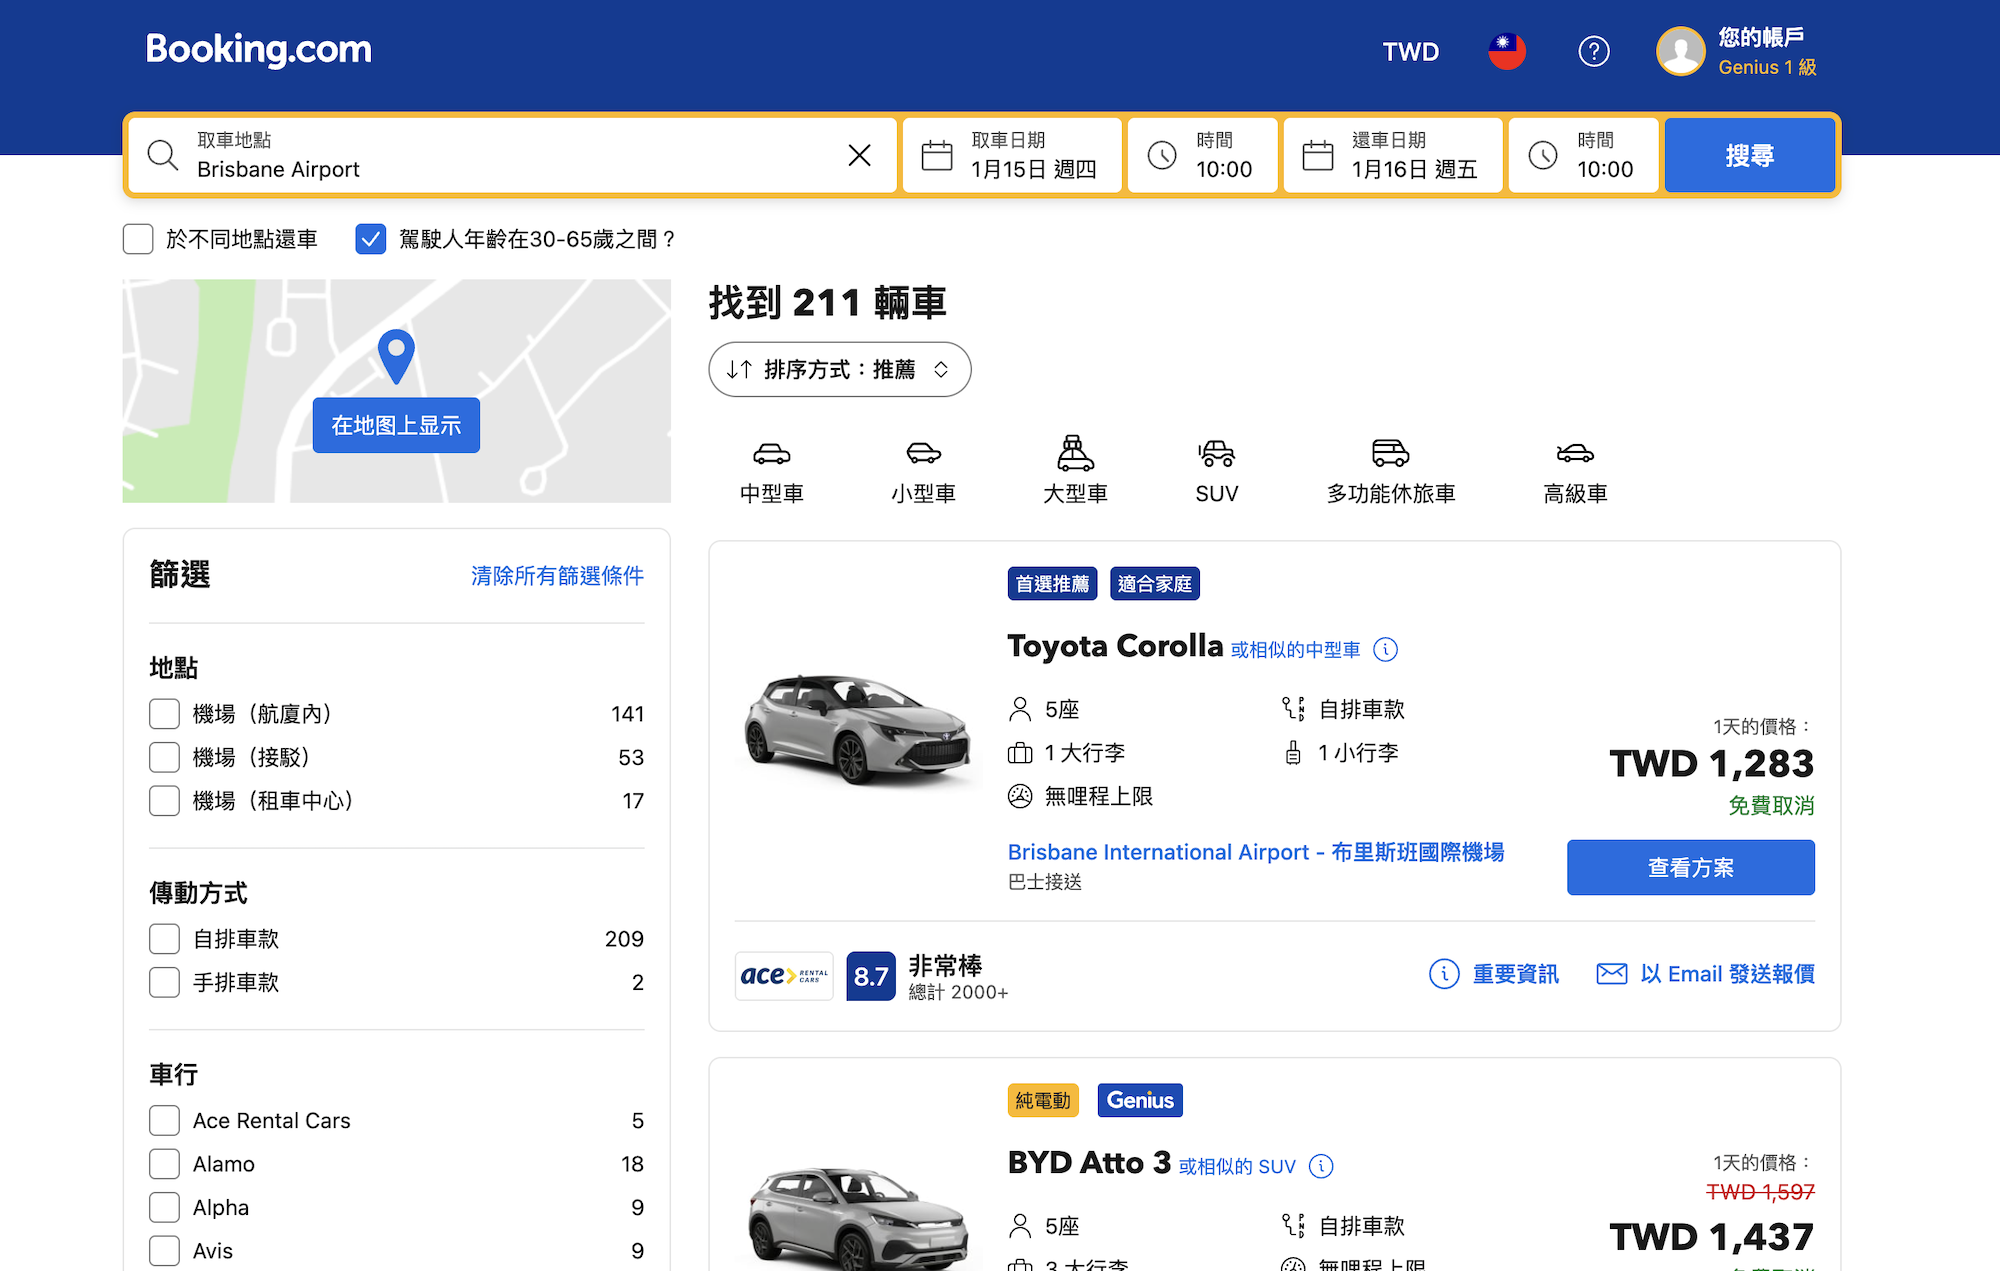This screenshot has height=1271, width=2000.
Task: Click the X to clear Brisbane Airport
Action: pyautogui.click(x=859, y=155)
